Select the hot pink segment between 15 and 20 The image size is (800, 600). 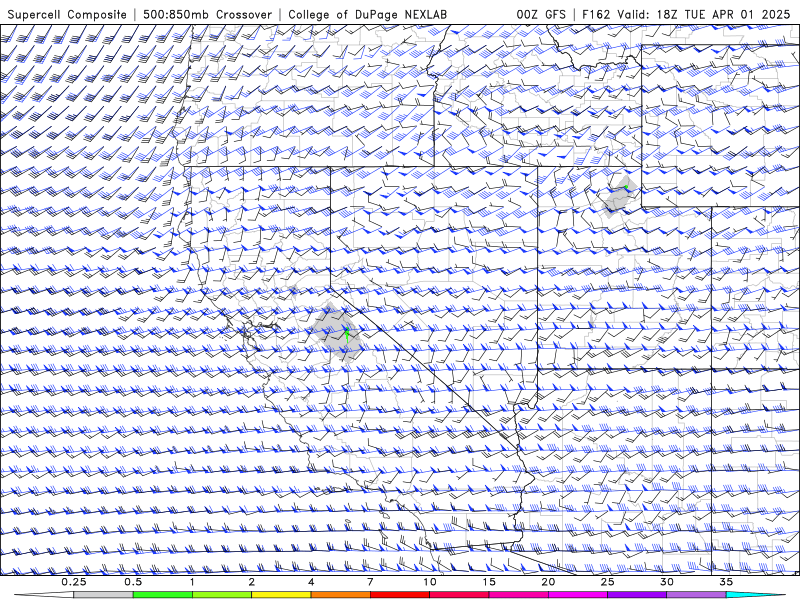518,595
